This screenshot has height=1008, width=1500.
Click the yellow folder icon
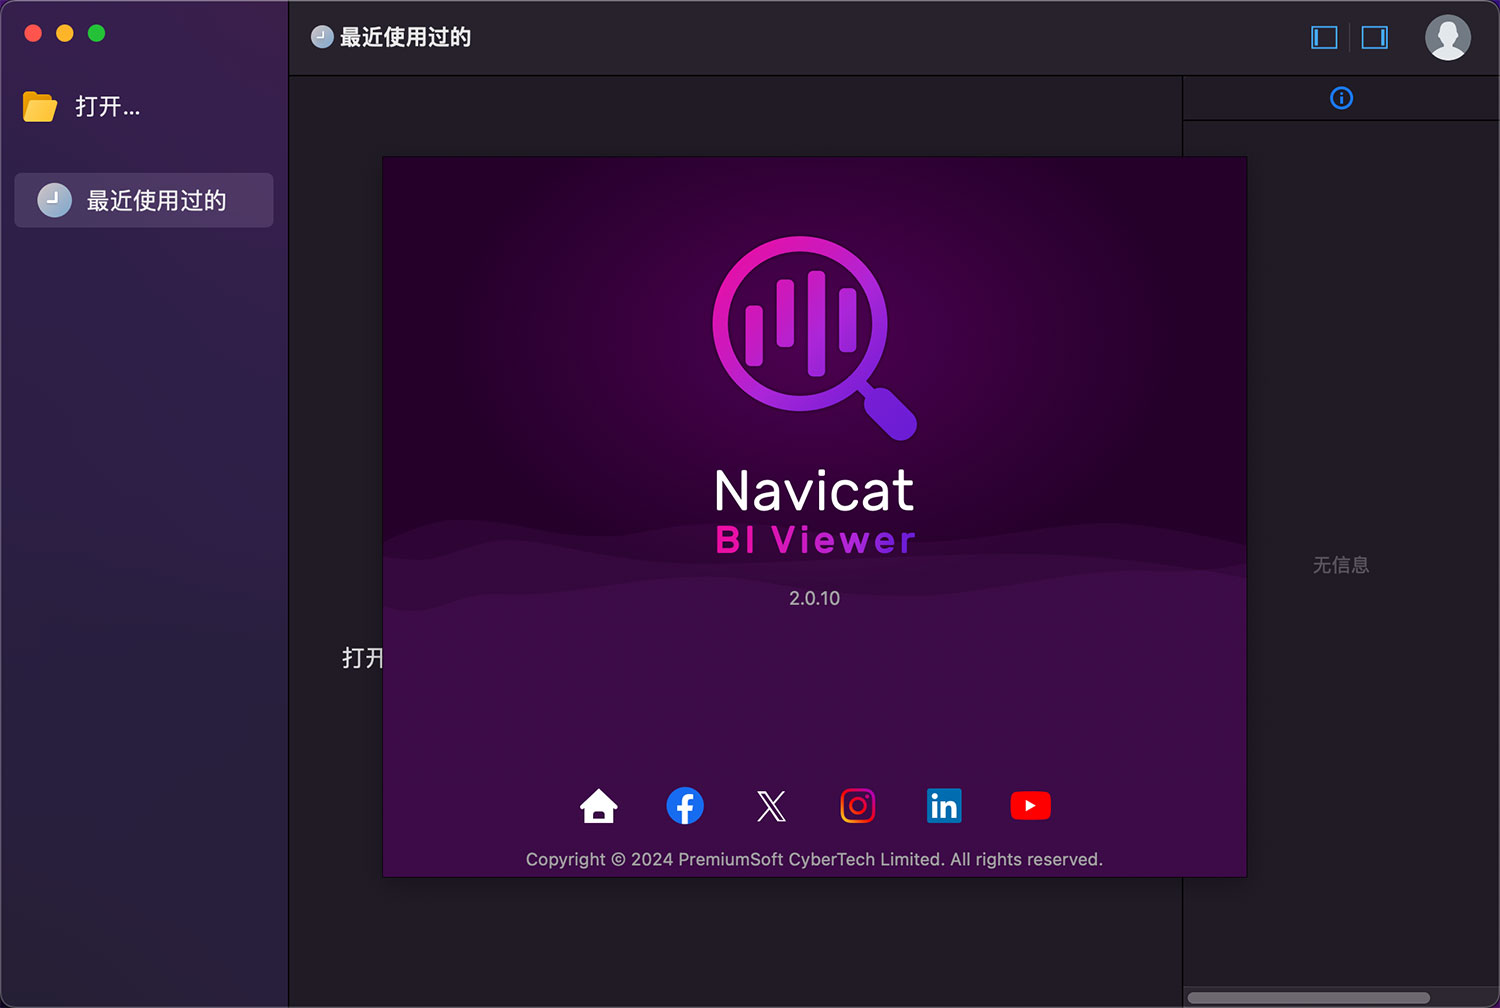pos(40,106)
